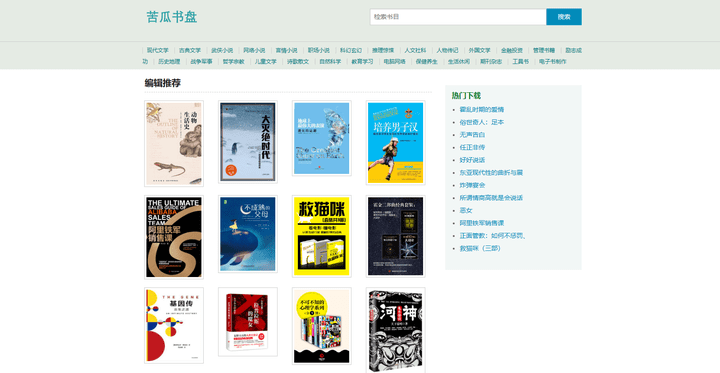Browse the 职场小说 category
The height and width of the screenshot is (373, 720).
pos(319,51)
